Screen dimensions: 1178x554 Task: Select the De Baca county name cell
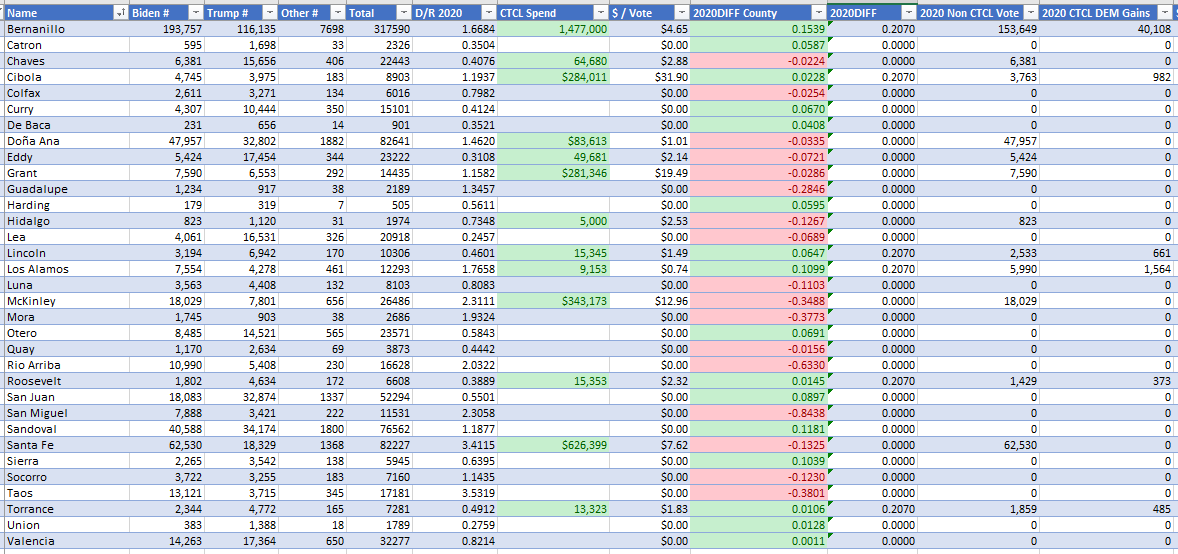[x=66, y=125]
